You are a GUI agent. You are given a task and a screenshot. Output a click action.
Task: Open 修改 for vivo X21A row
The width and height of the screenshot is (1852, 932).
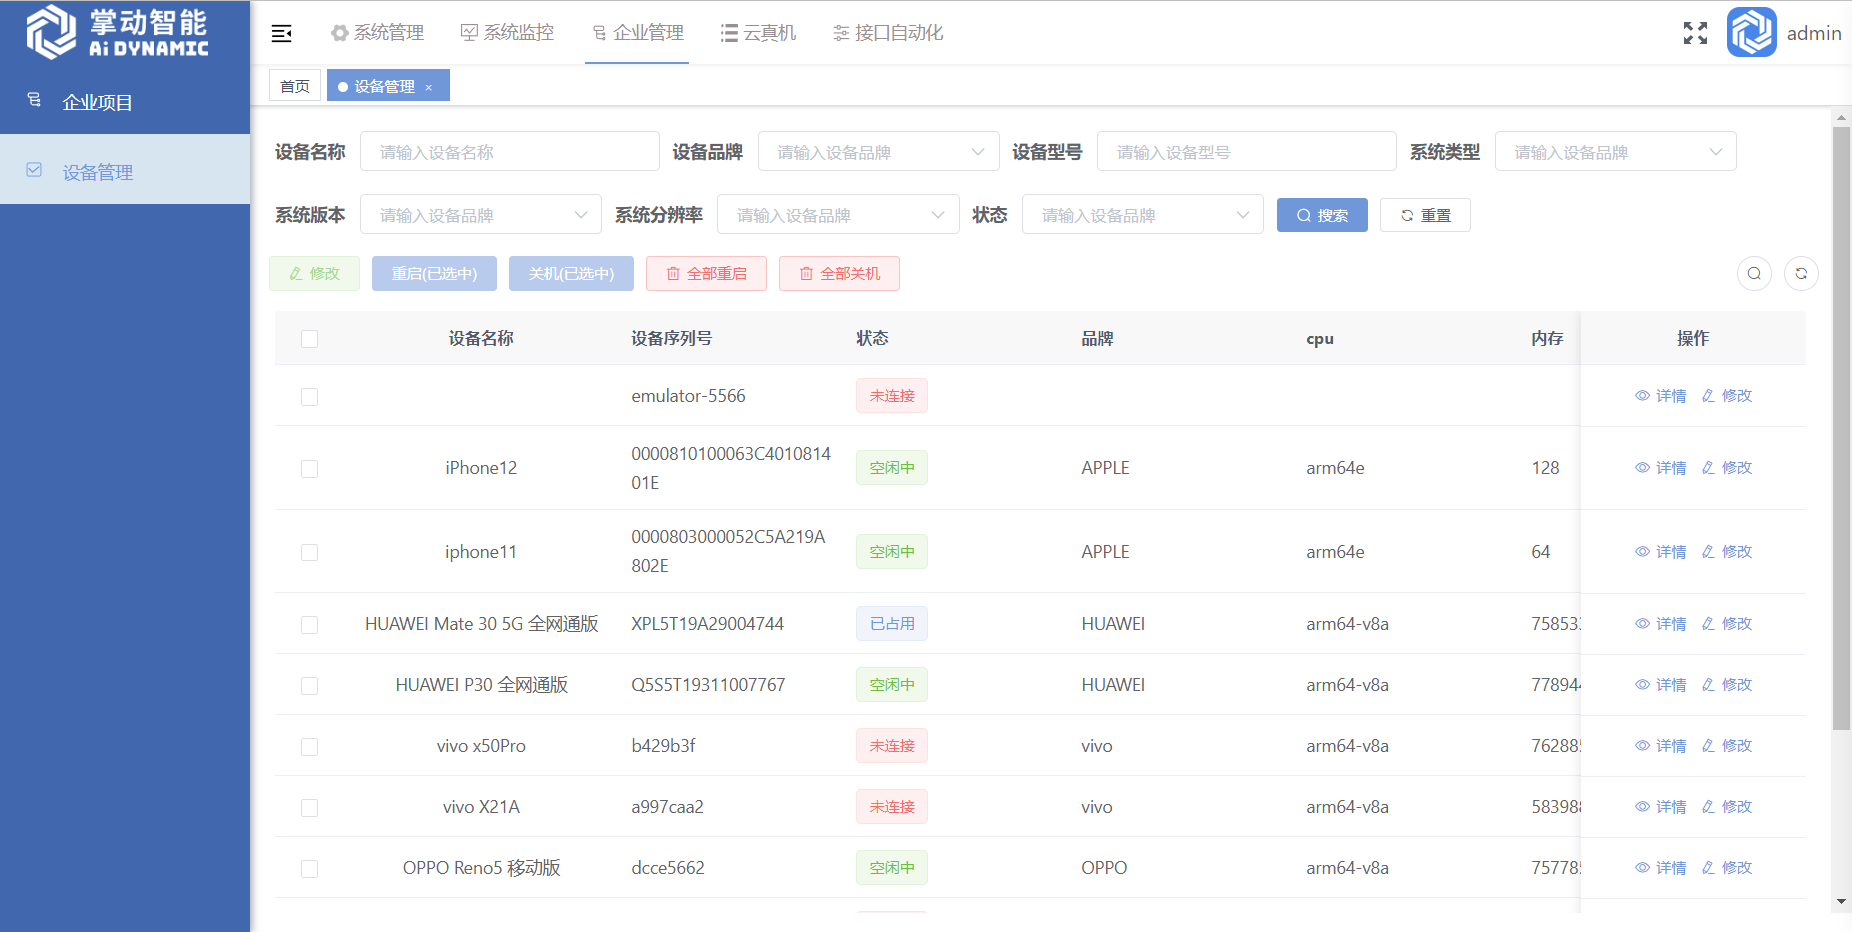(1727, 807)
